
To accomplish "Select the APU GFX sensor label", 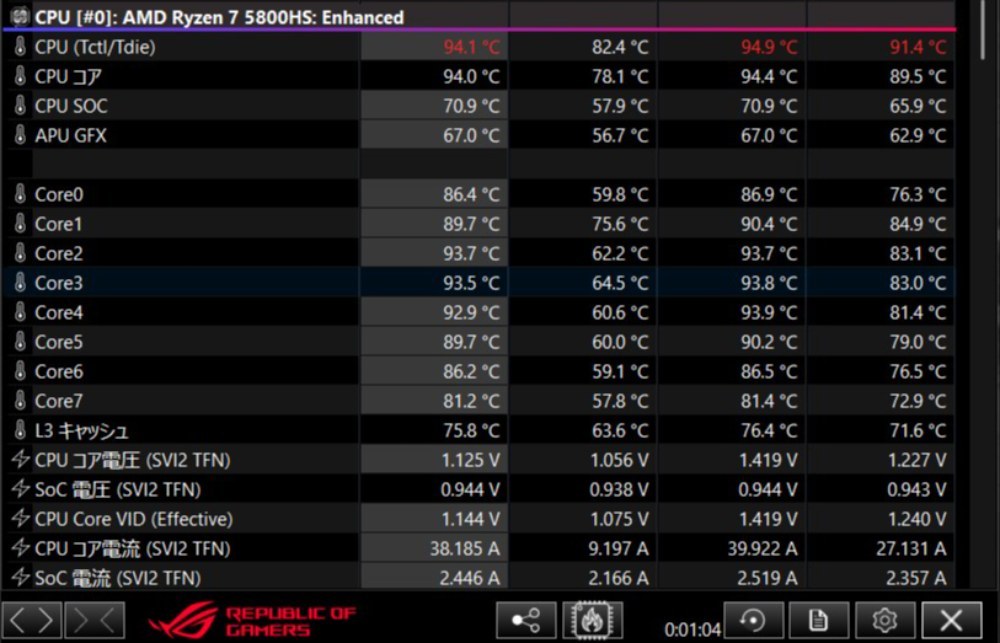I will pyautogui.click(x=71, y=135).
